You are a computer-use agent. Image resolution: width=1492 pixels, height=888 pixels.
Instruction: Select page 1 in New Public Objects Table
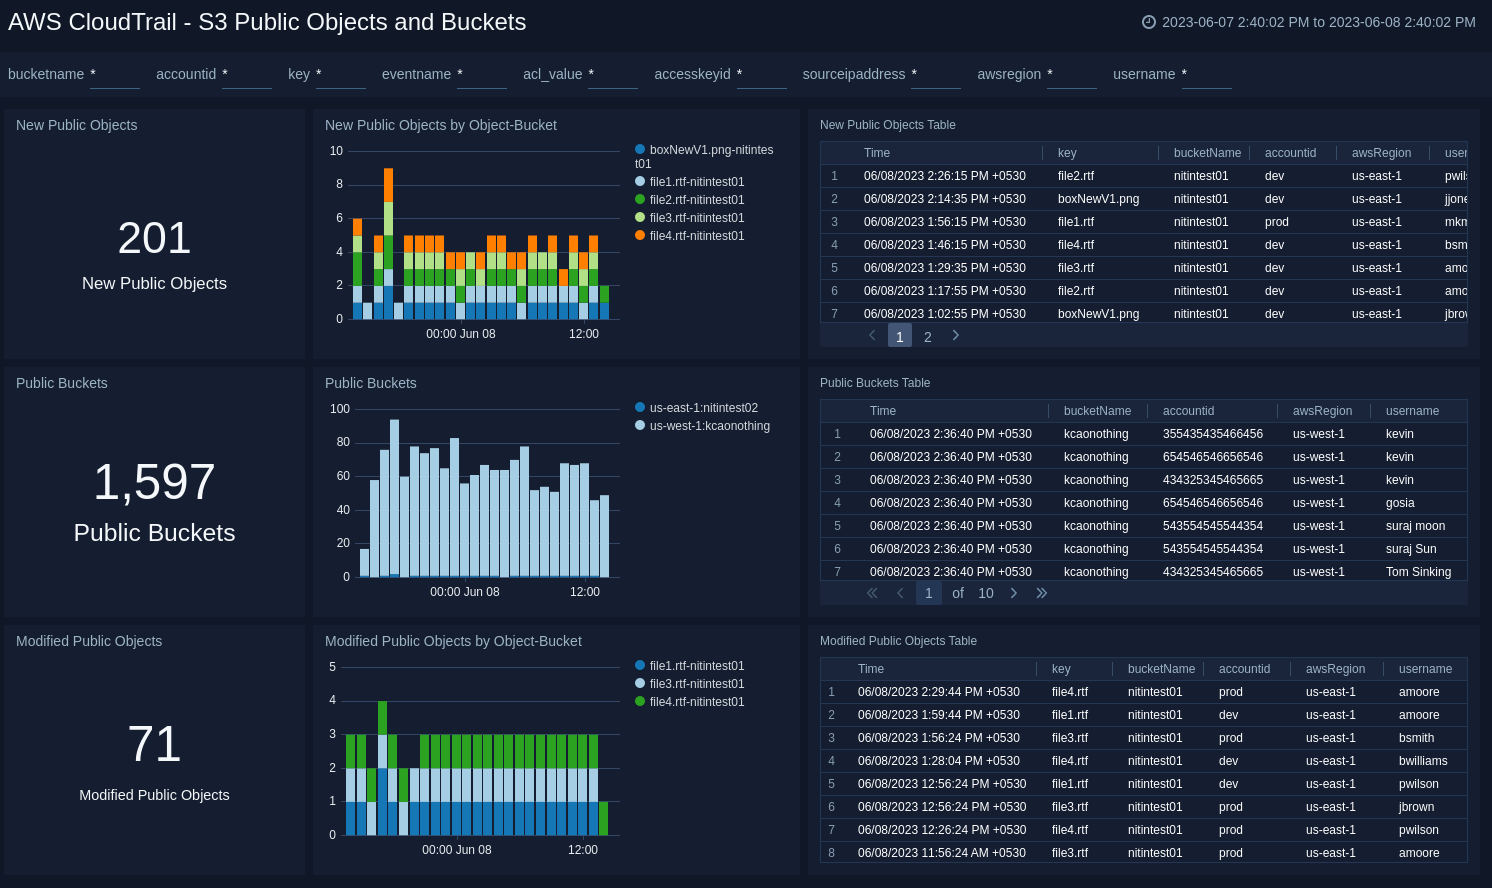[x=900, y=337]
